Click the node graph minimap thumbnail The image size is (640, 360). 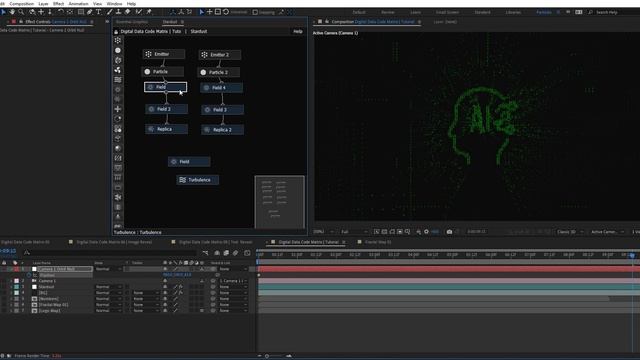(280, 202)
